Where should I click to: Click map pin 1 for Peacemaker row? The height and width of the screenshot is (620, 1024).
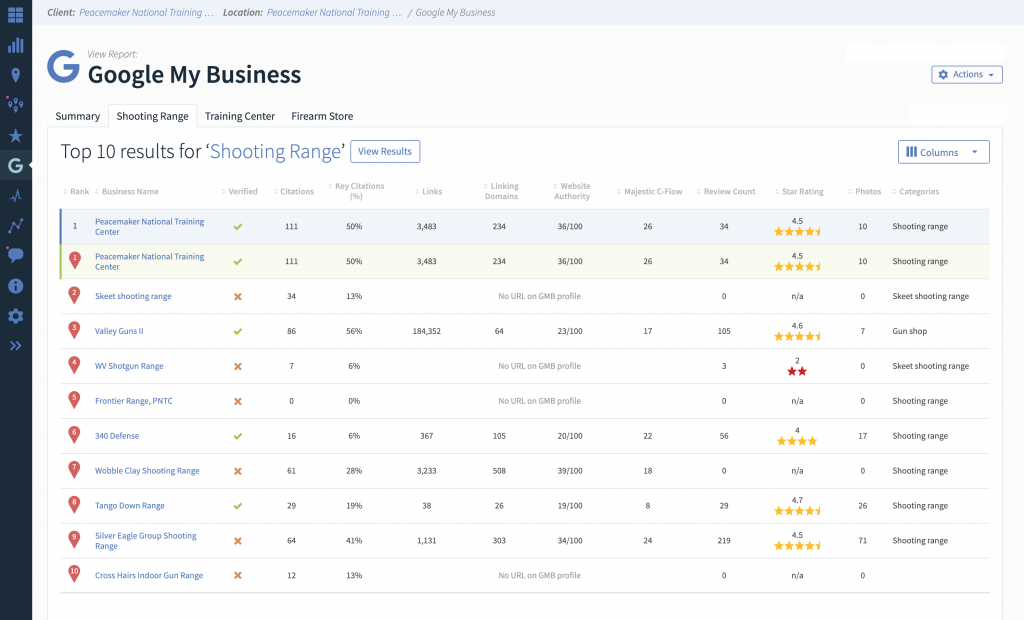[x=74, y=261]
